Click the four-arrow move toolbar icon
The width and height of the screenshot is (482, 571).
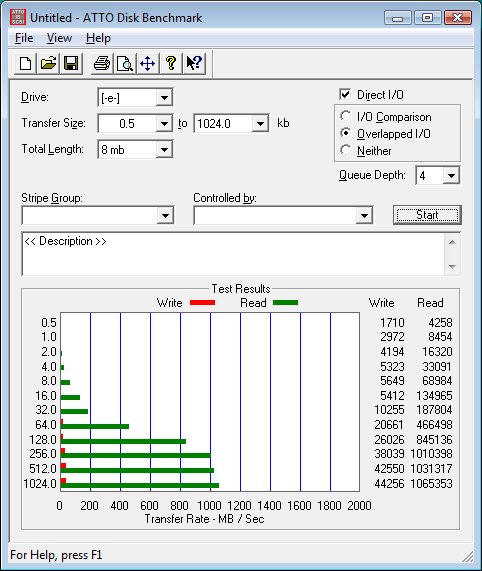[148, 63]
